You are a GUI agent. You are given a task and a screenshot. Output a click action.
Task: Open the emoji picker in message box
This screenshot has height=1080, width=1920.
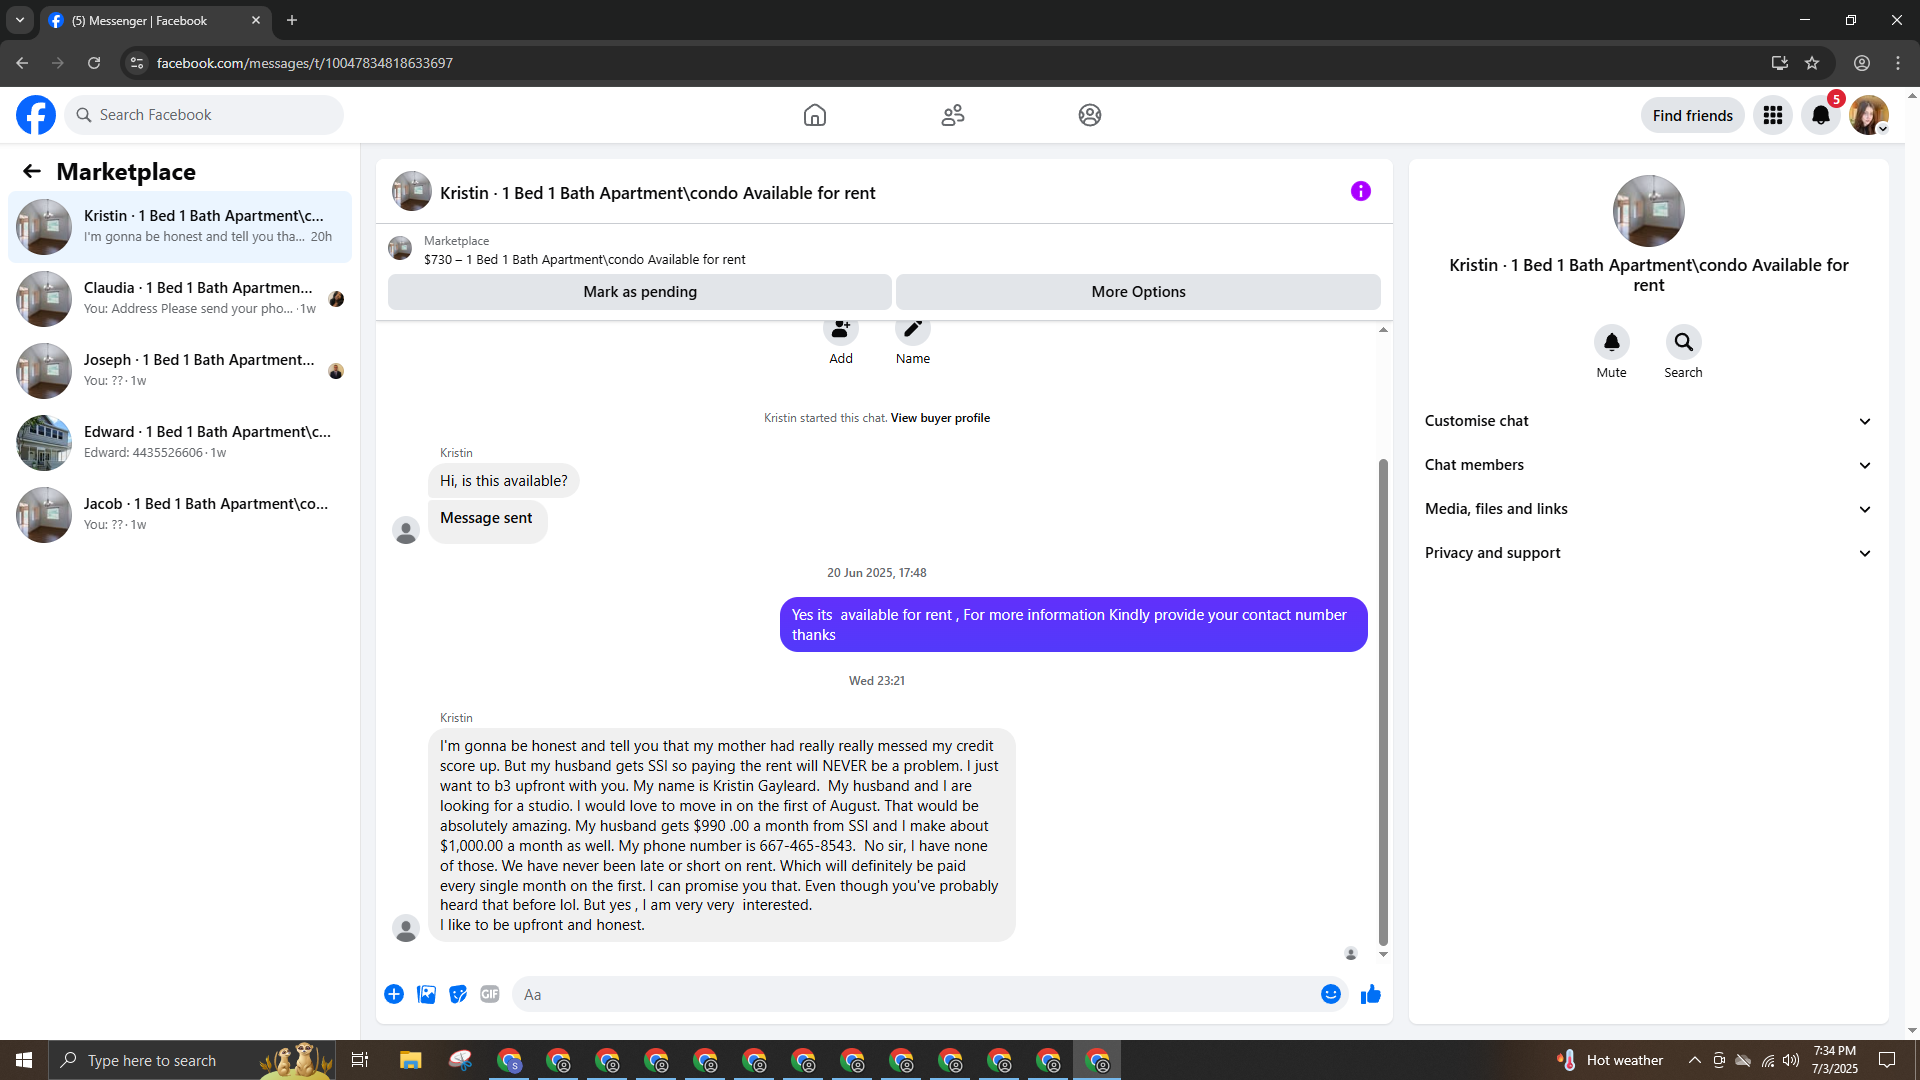click(1330, 994)
